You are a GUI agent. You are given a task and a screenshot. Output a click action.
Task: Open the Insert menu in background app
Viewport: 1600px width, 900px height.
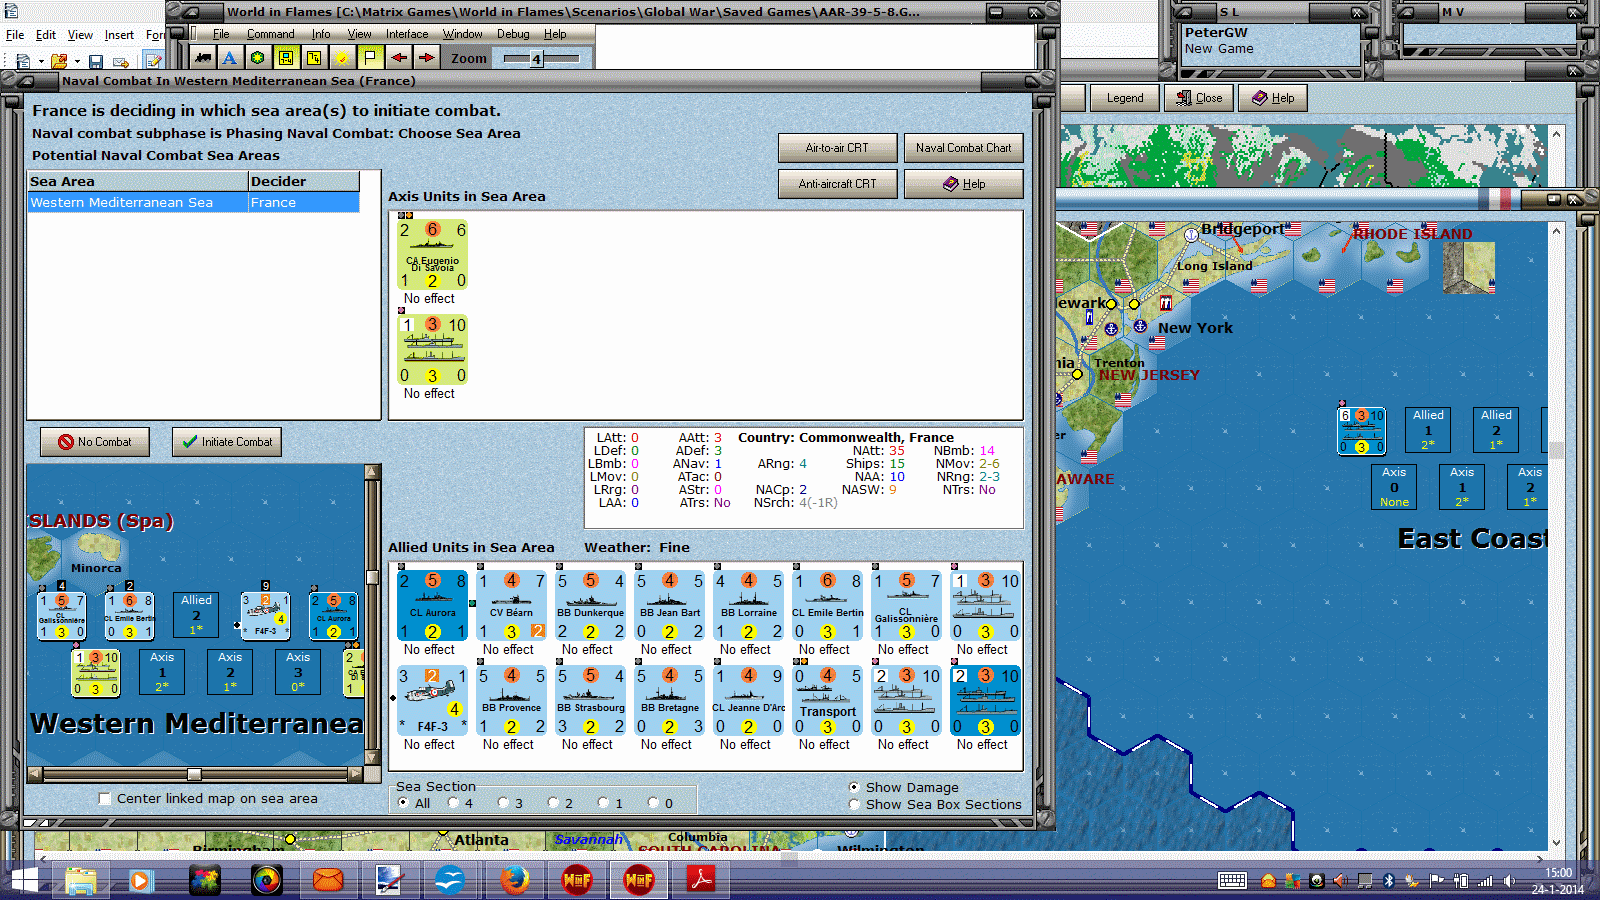(x=119, y=35)
